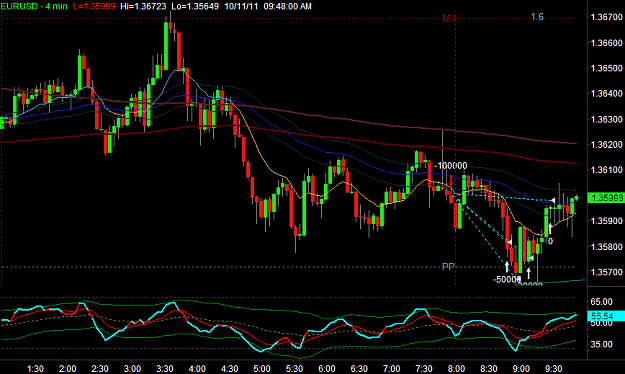This screenshot has width=625, height=374.
Task: Click the cyan 55.54 indicator value tag
Action: click(x=606, y=316)
